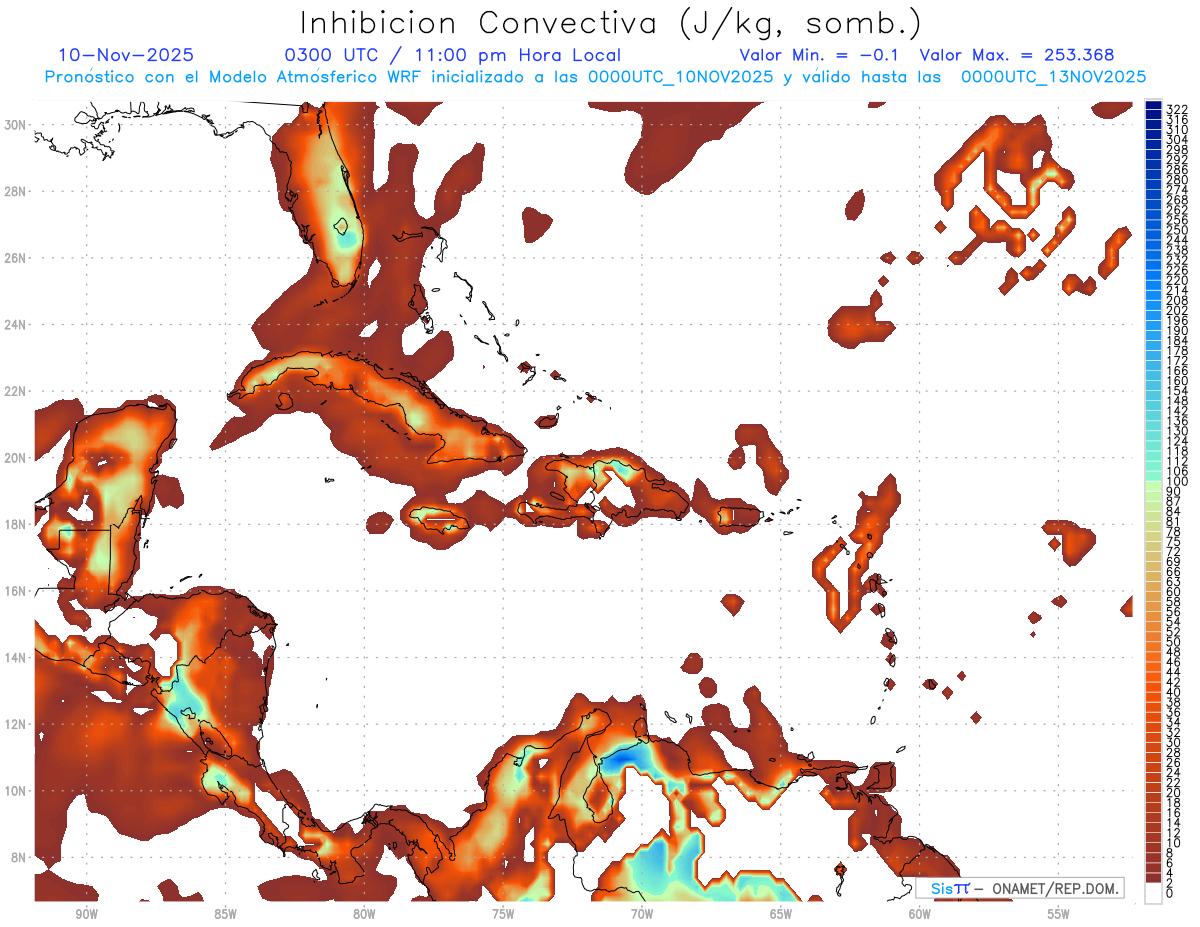The height and width of the screenshot is (927, 1200).
Task: Click the darkest blue 322 colorbar swatch
Action: click(x=1154, y=106)
